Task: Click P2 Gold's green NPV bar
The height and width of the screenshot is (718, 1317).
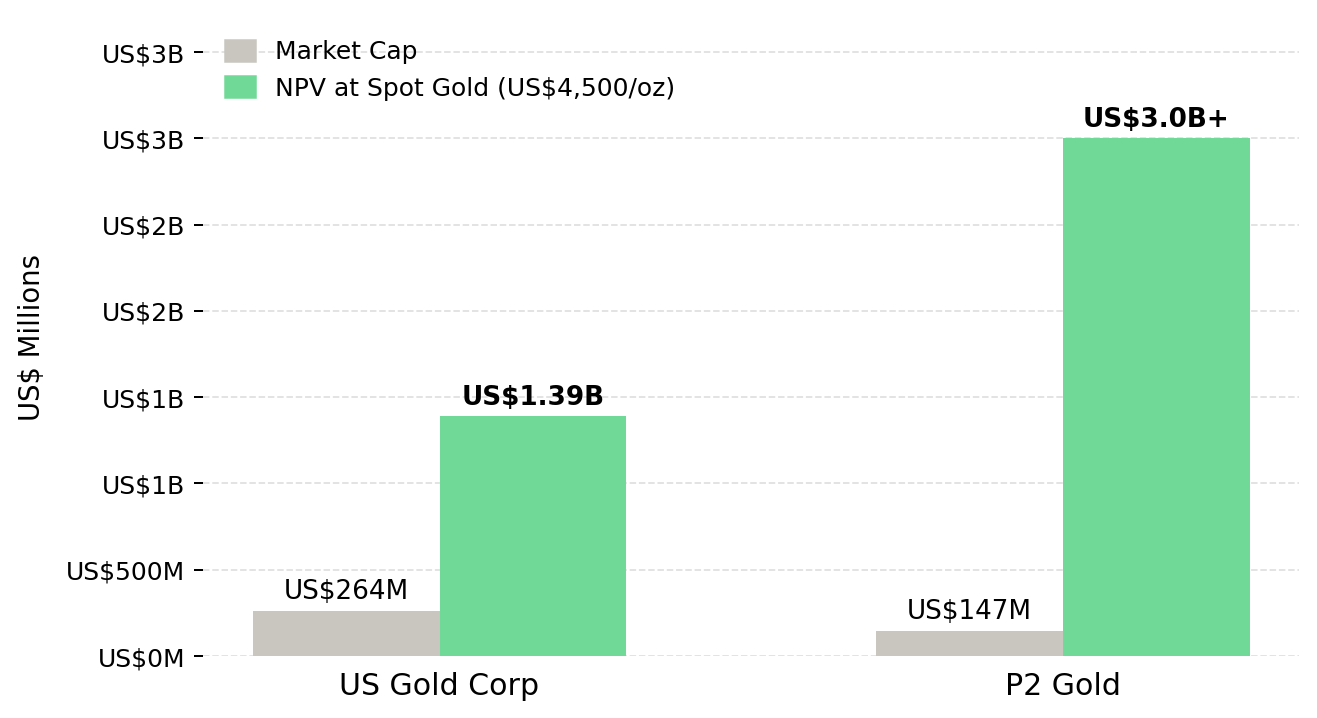Action: (x=1156, y=397)
